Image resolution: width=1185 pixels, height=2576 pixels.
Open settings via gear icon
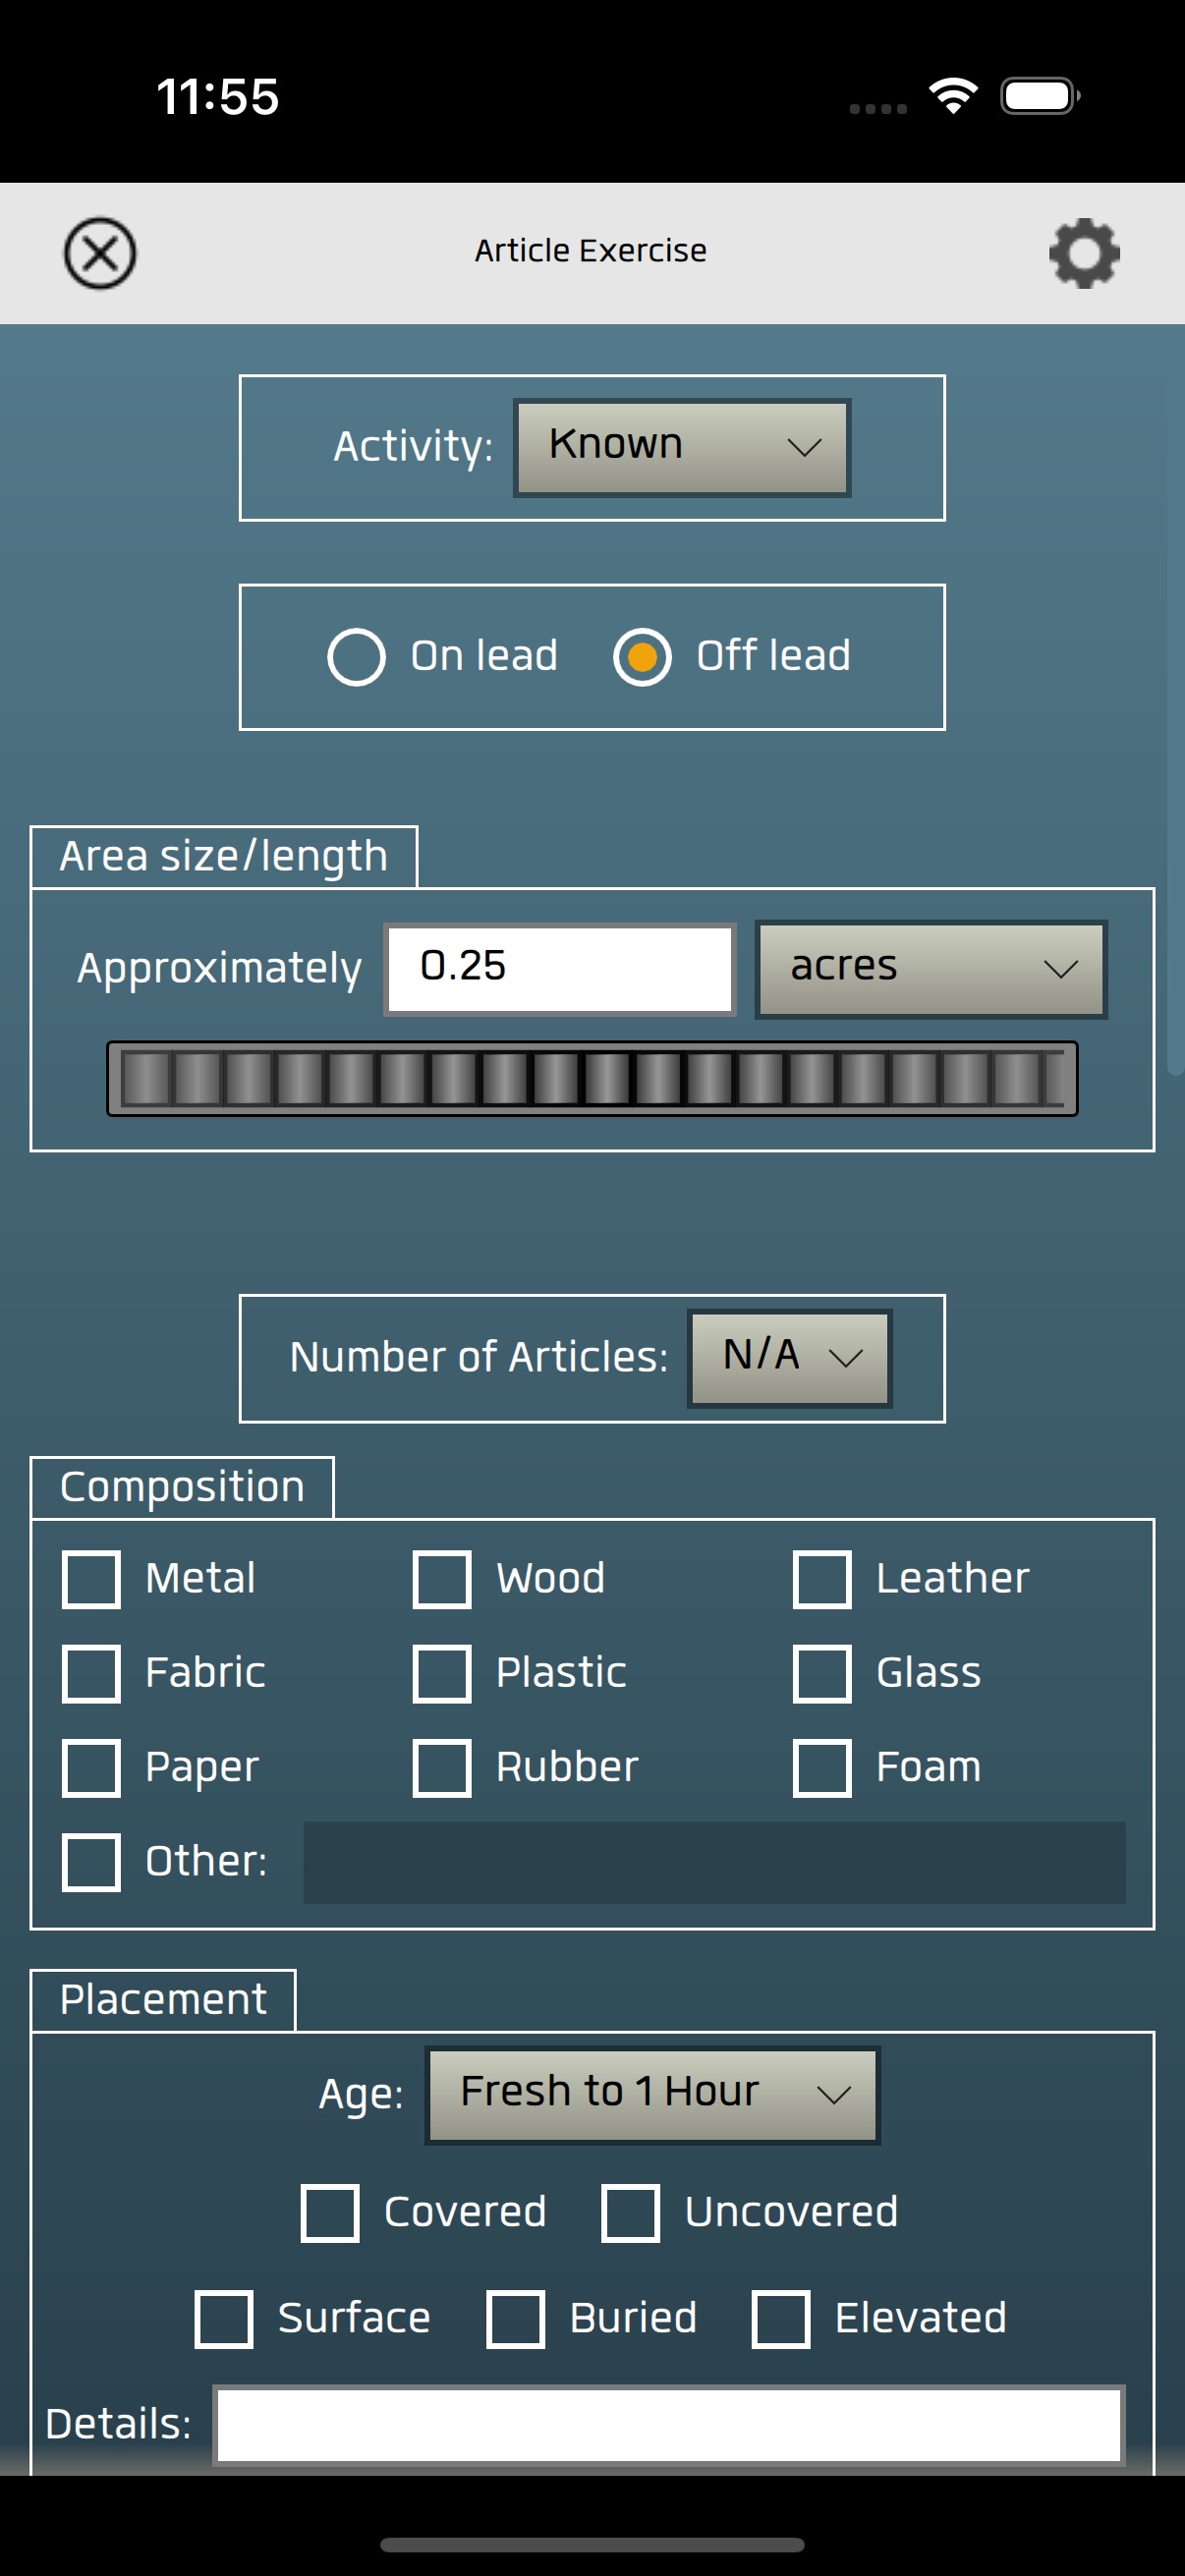[x=1084, y=253]
